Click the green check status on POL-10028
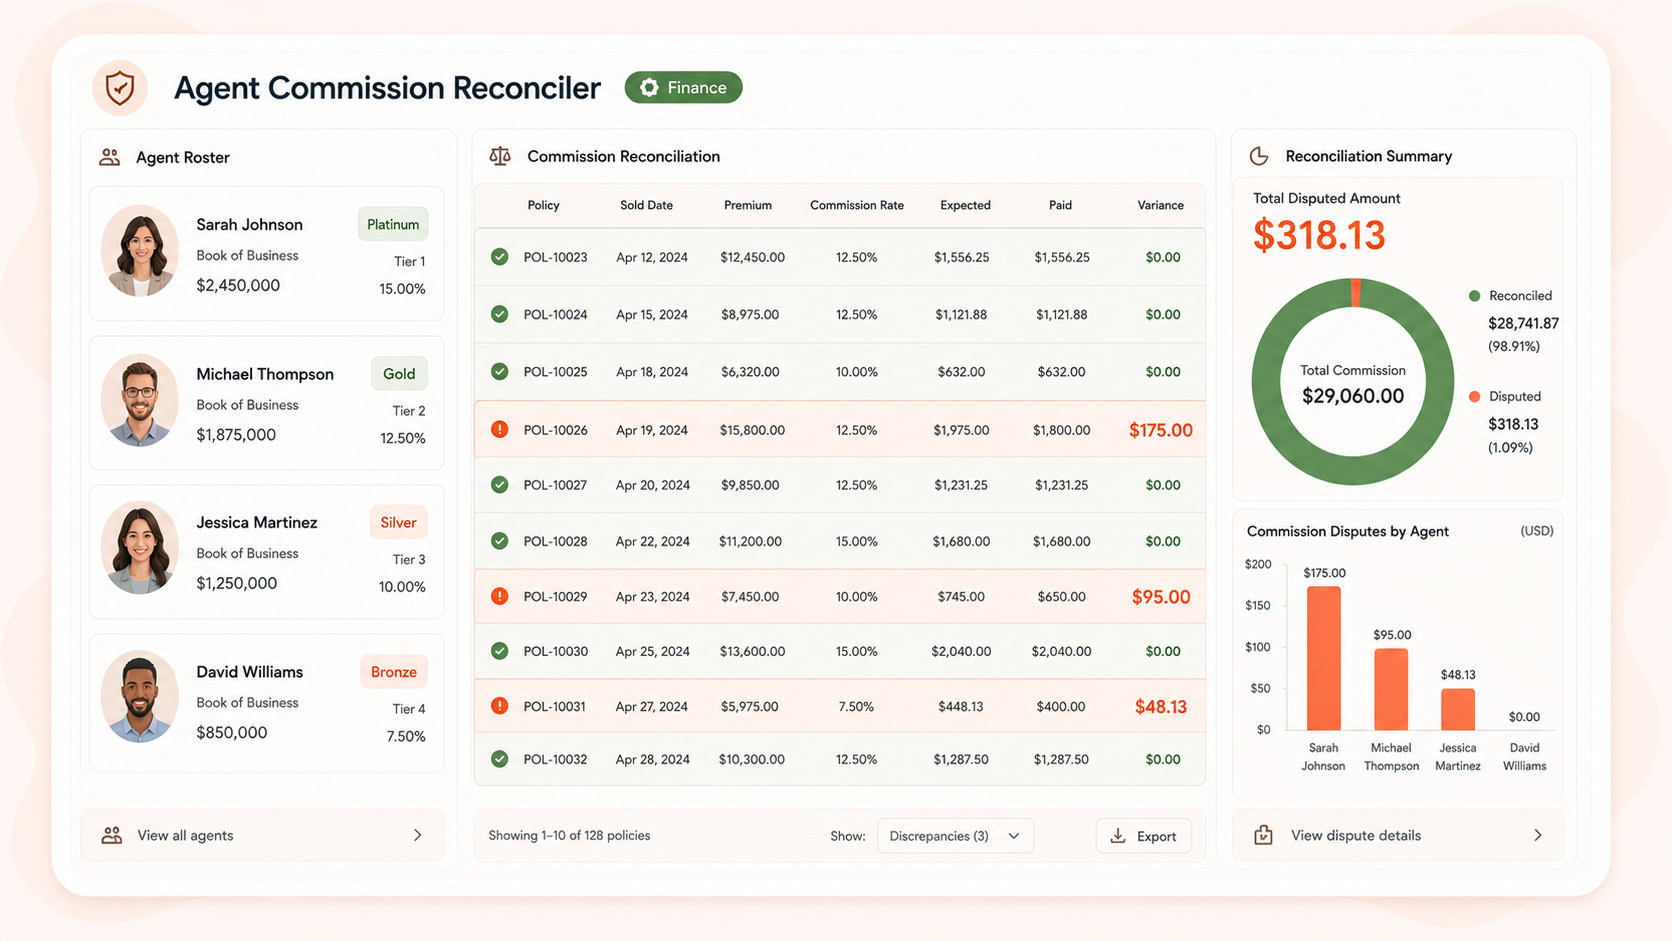This screenshot has height=941, width=1672. [x=500, y=541]
